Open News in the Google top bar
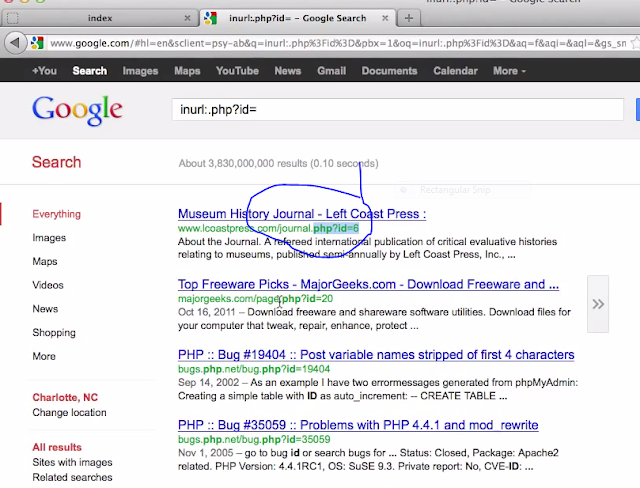Image resolution: width=640 pixels, height=488 pixels. (x=288, y=71)
